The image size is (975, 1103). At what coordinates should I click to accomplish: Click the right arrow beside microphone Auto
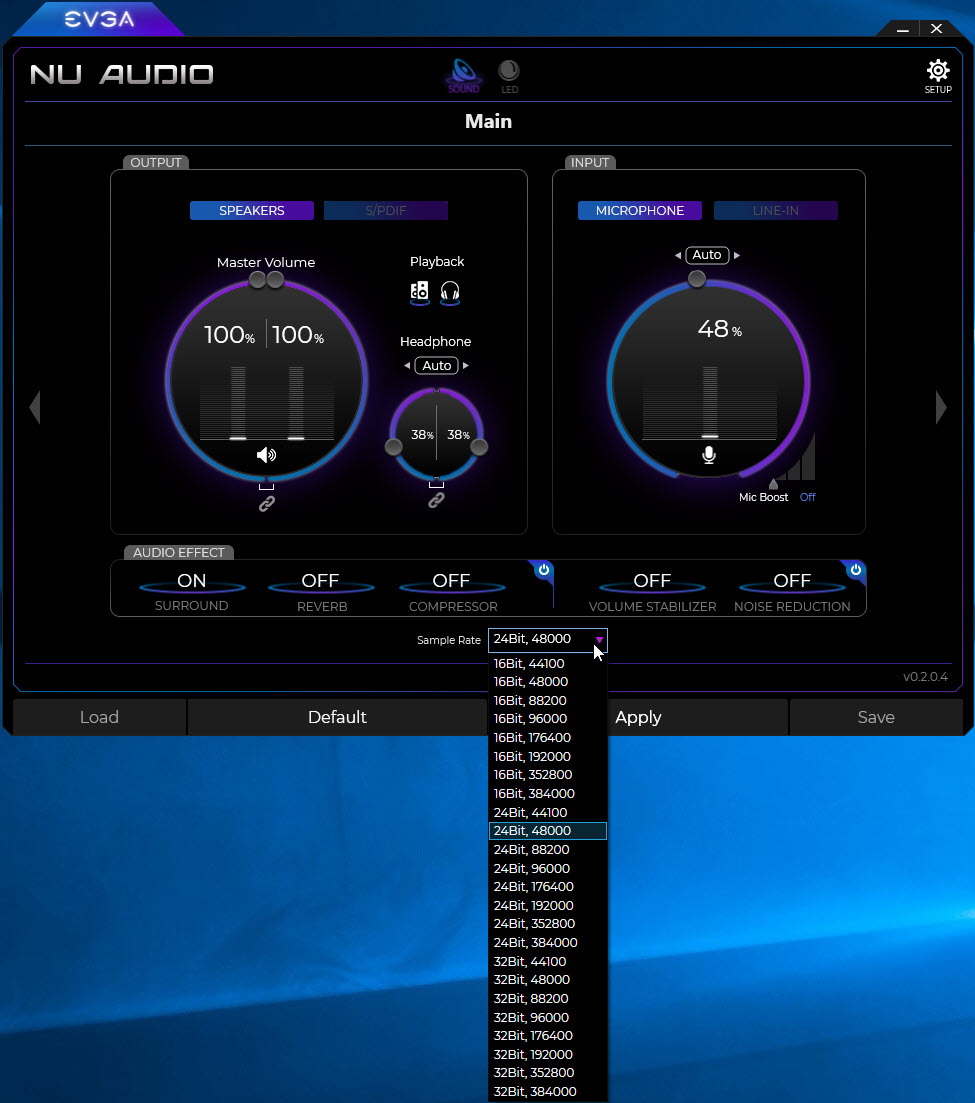[x=737, y=255]
